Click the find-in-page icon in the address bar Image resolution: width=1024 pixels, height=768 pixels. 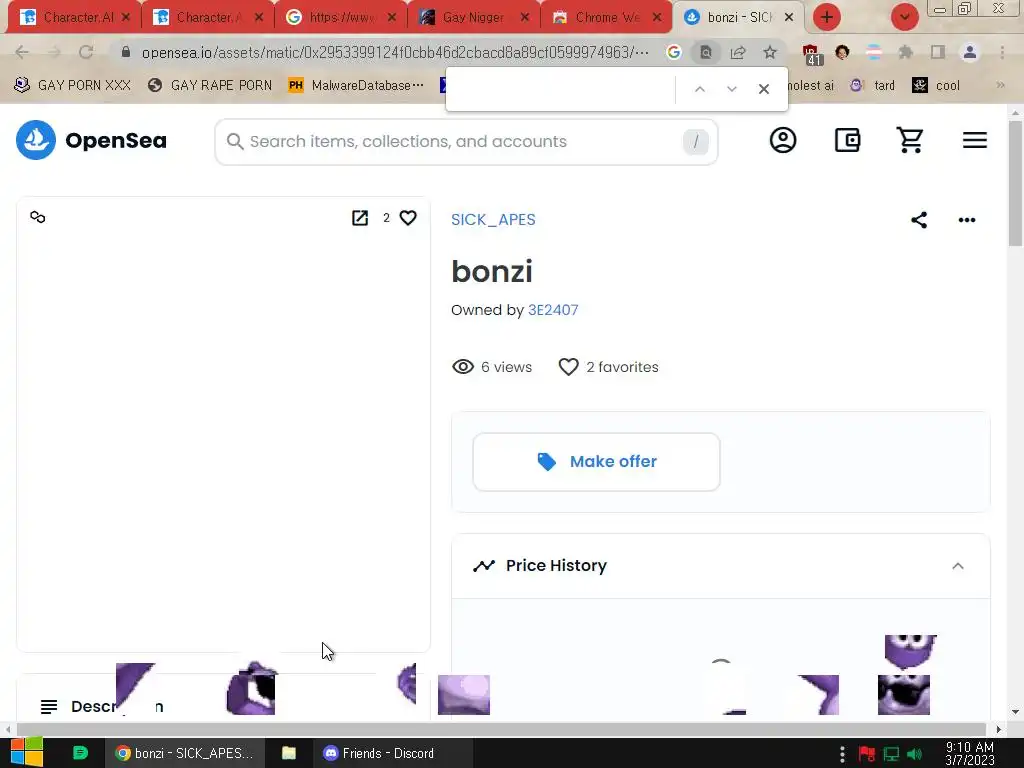pyautogui.click(x=706, y=52)
